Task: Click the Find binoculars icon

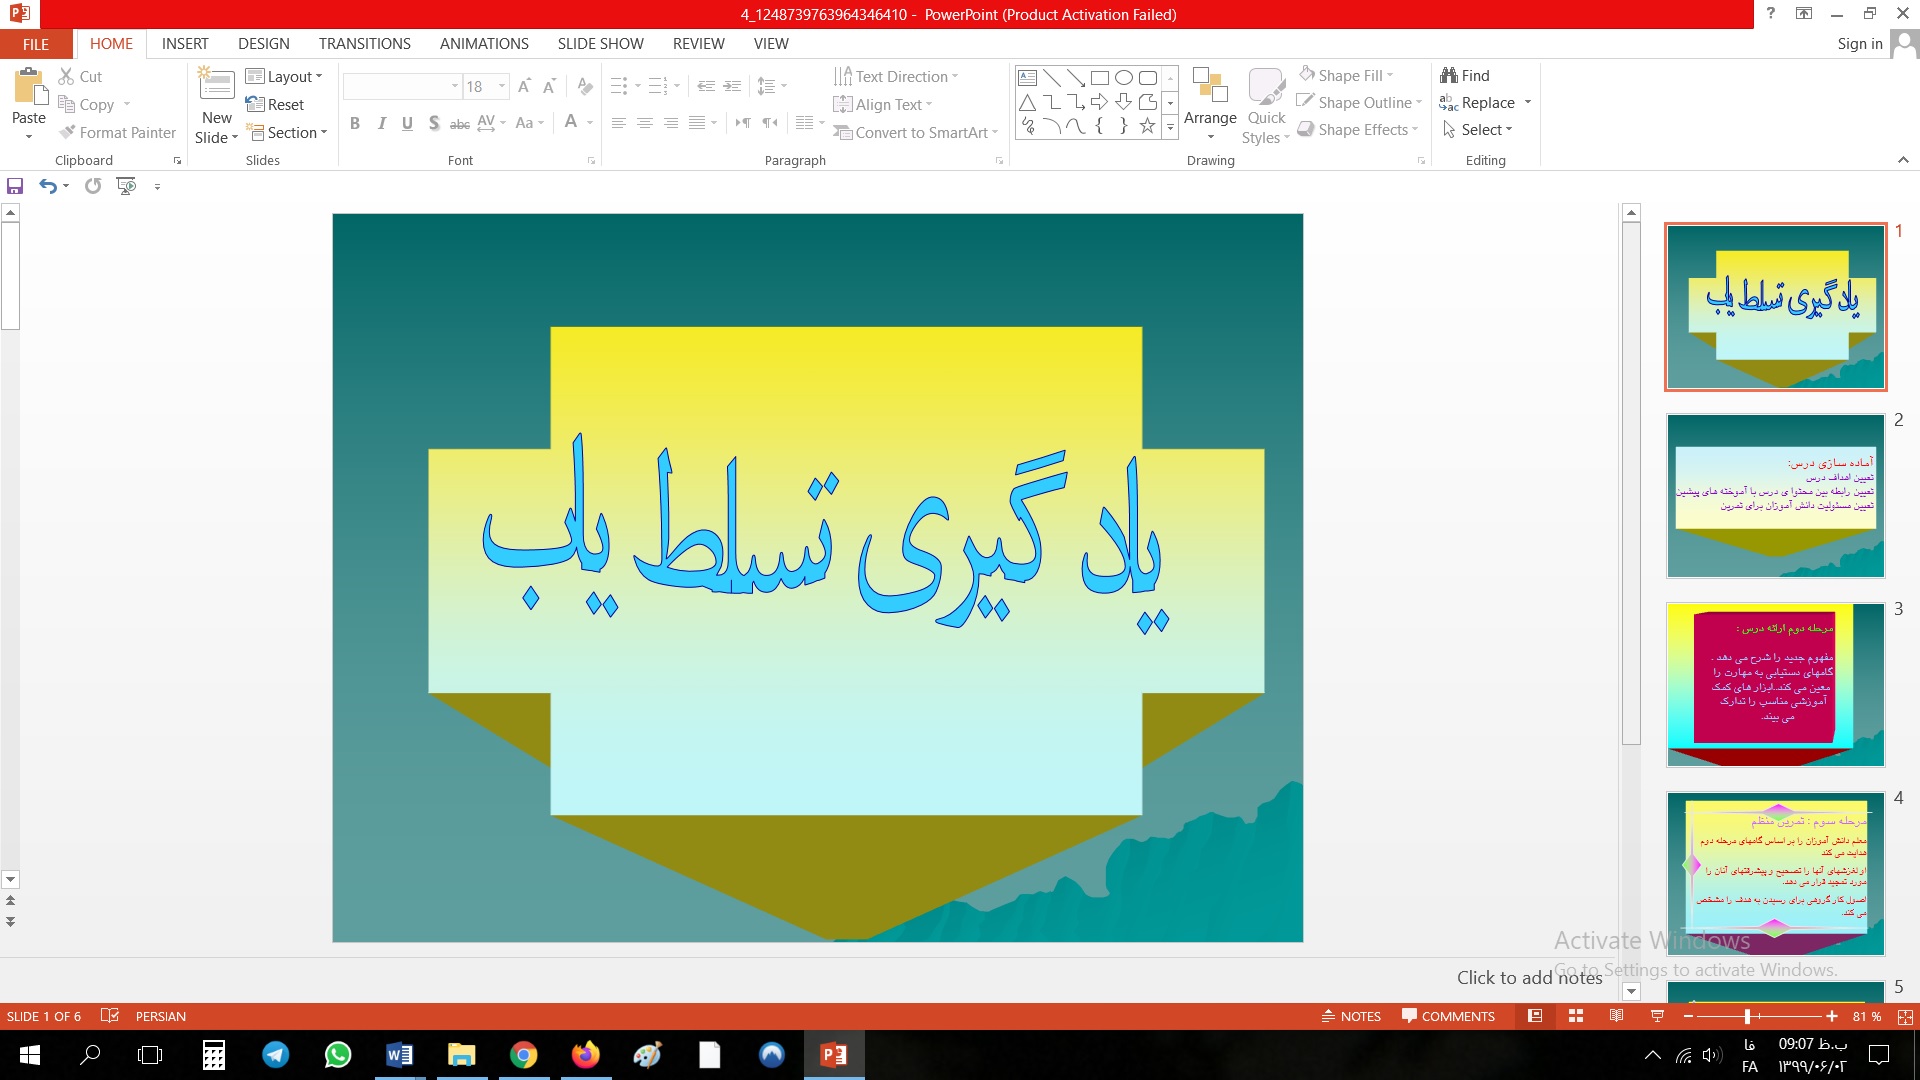Action: point(1449,76)
